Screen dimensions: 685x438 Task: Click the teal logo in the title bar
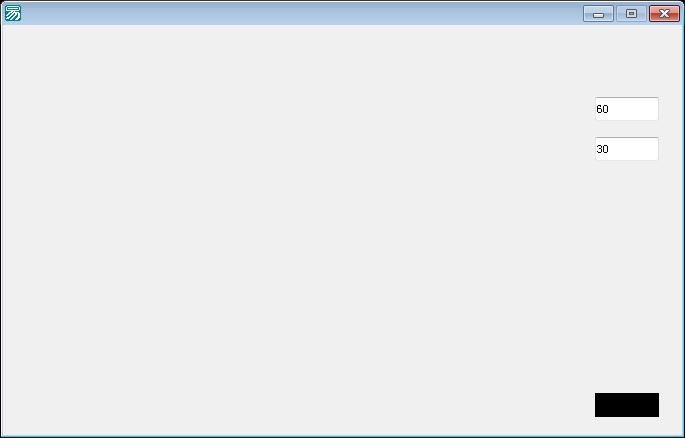pyautogui.click(x=13, y=13)
